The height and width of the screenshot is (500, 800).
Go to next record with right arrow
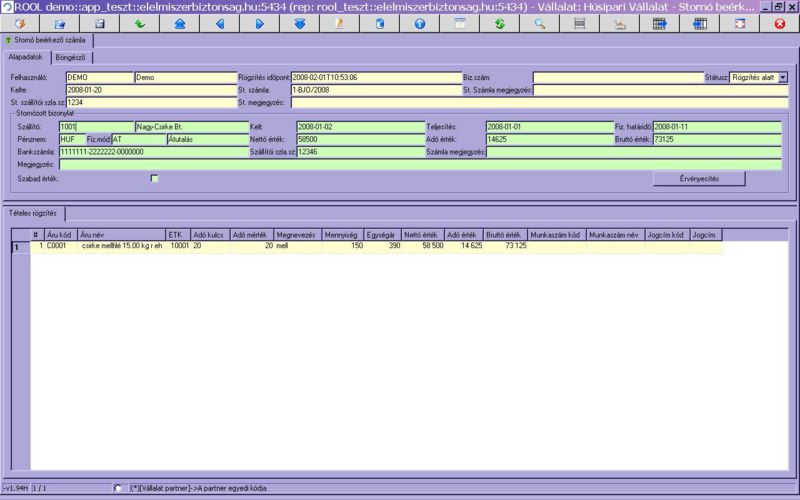coord(259,22)
